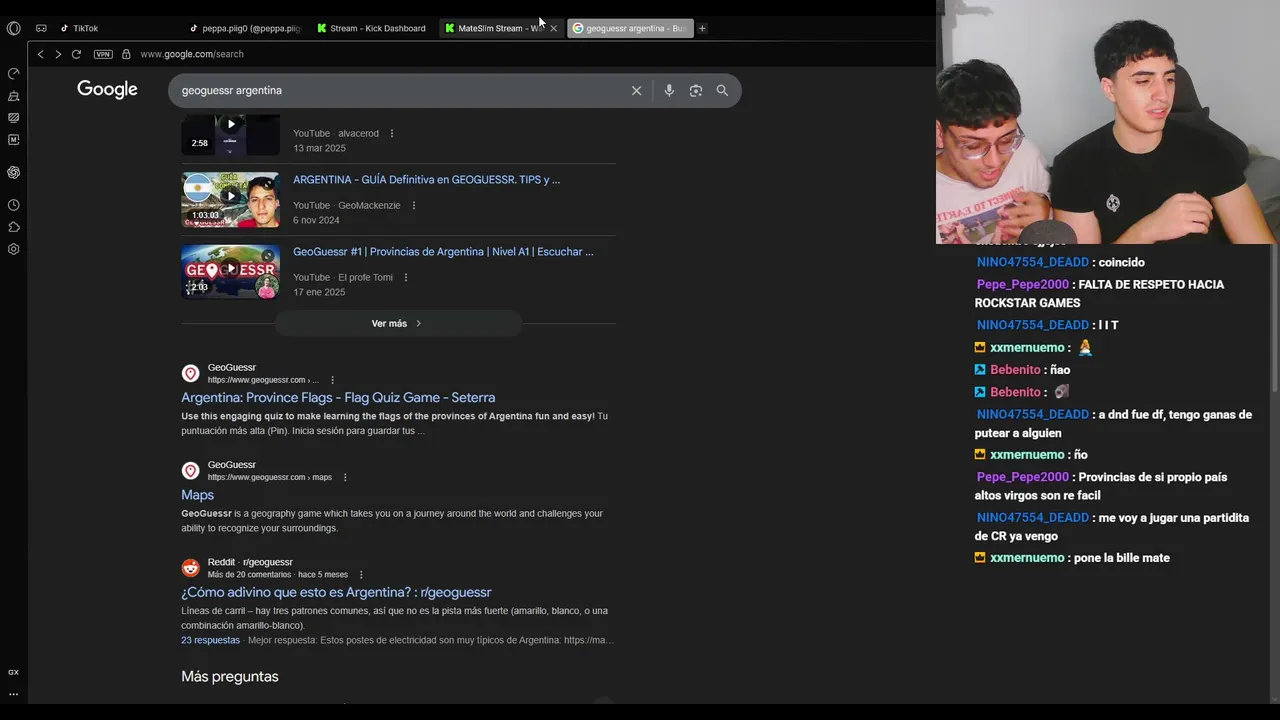Click the Más preguntas heading
This screenshot has height=720, width=1280.
coord(230,677)
